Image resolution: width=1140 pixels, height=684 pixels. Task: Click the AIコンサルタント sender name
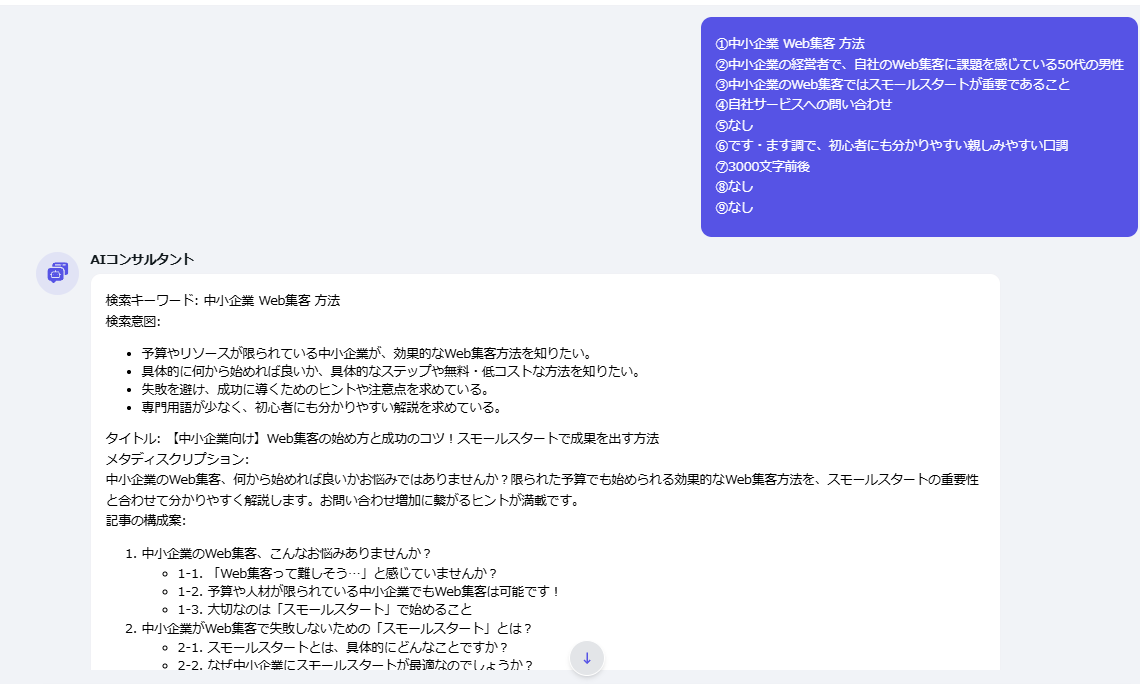pyautogui.click(x=142, y=259)
